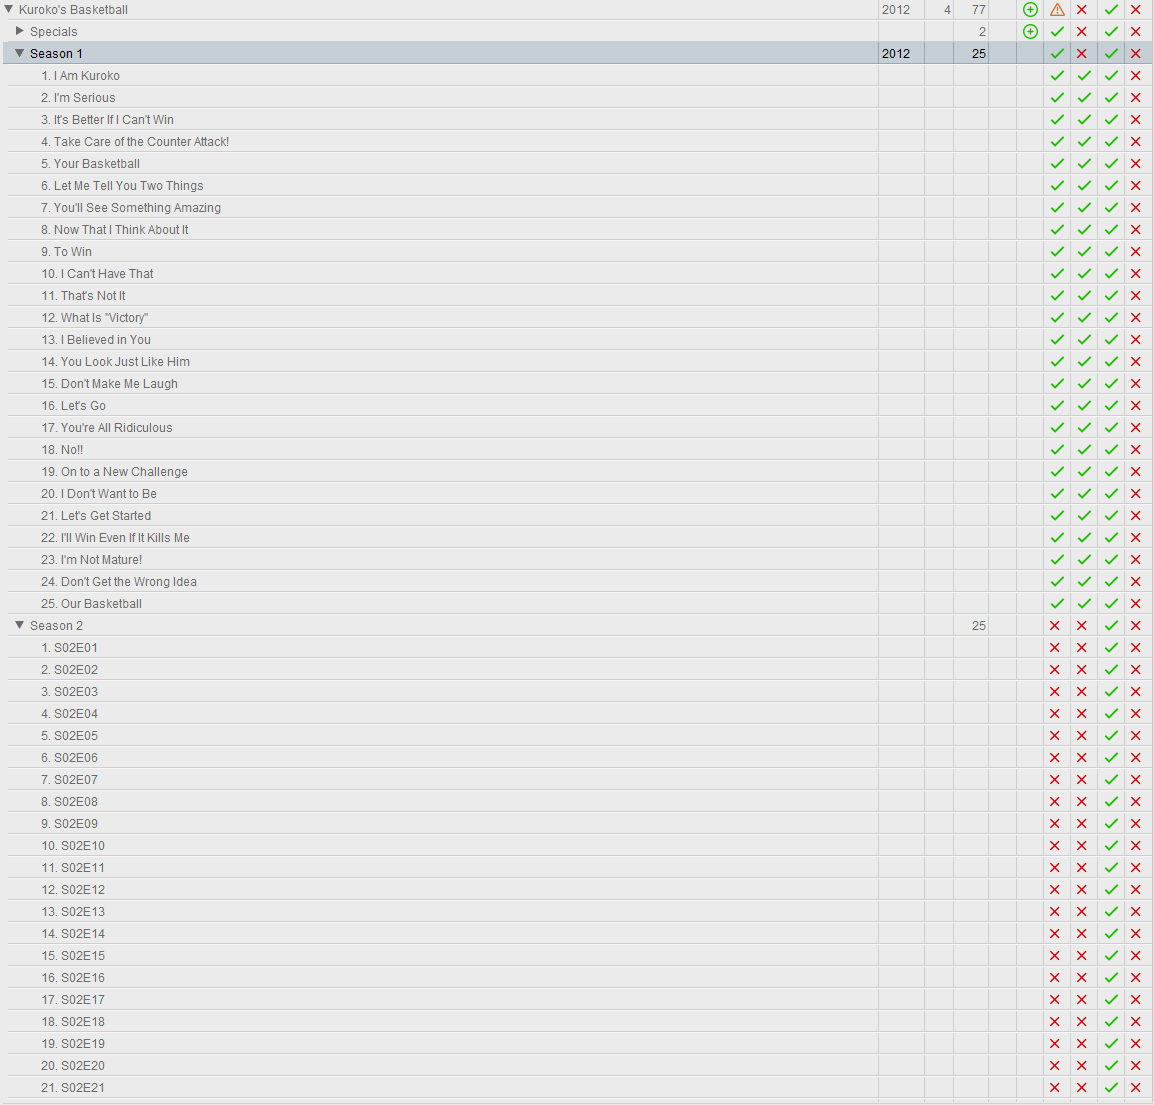Select the Season 2 row label

click(x=56, y=626)
